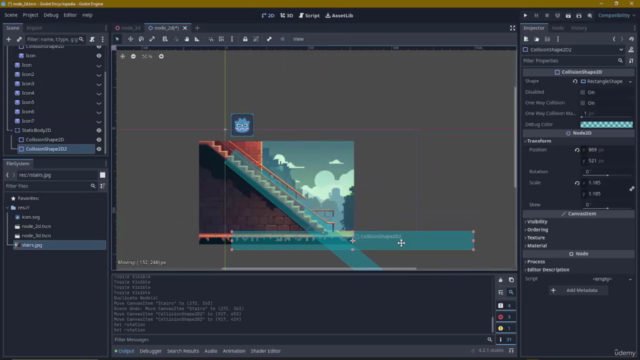Run current scene with clapper icon
Screen dimensions: 640x360
click(568, 16)
